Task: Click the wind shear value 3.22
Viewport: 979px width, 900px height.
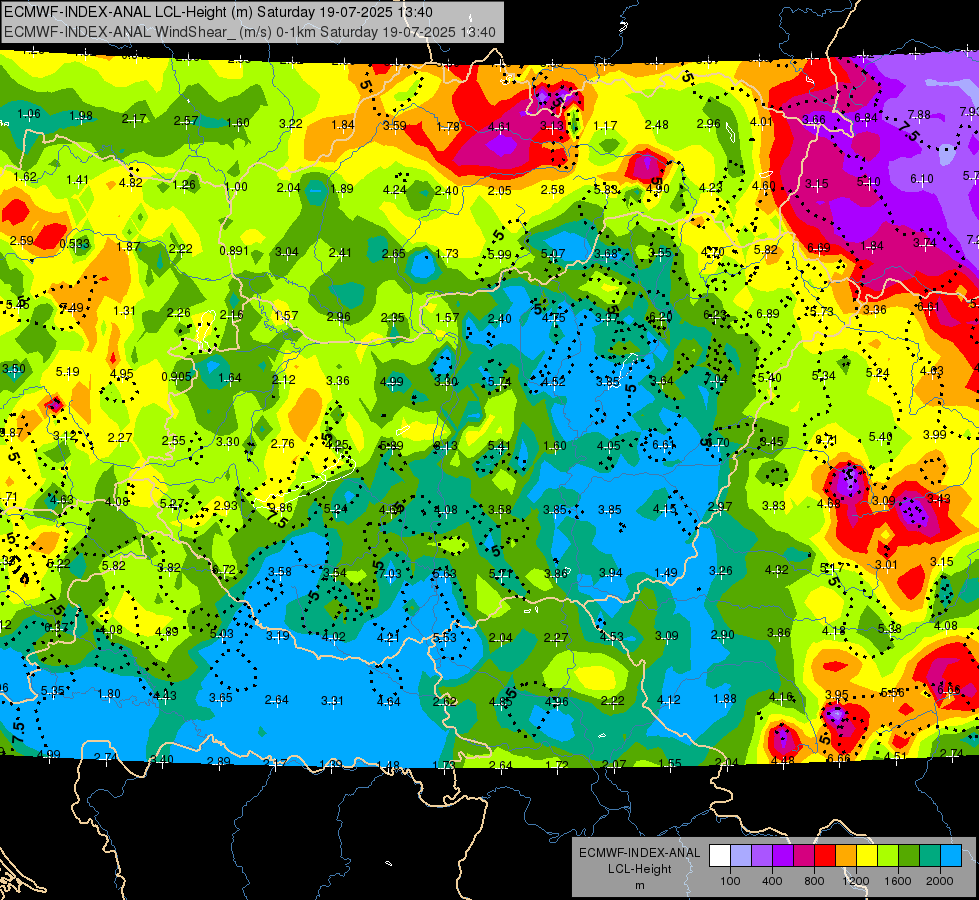Action: pos(290,124)
